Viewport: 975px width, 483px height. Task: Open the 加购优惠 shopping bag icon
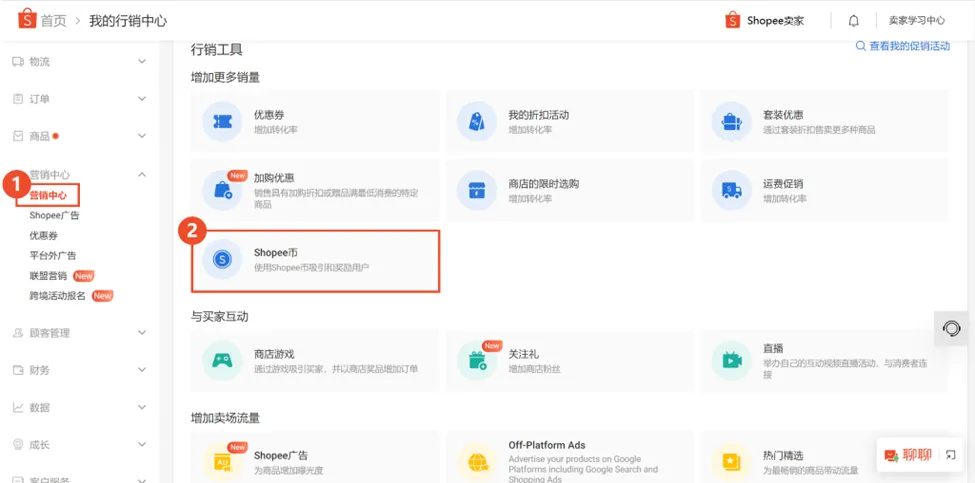[222, 190]
